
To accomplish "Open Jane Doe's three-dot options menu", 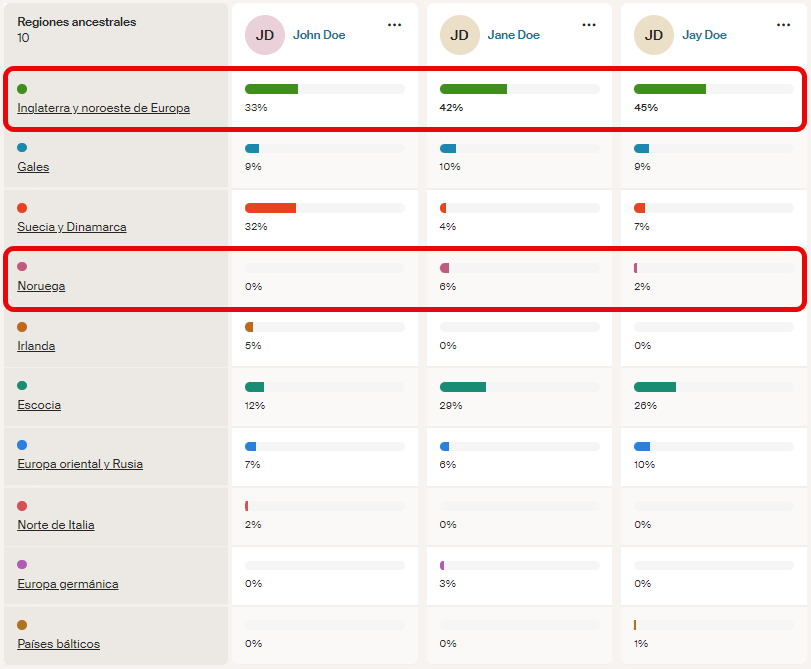I will [589, 25].
